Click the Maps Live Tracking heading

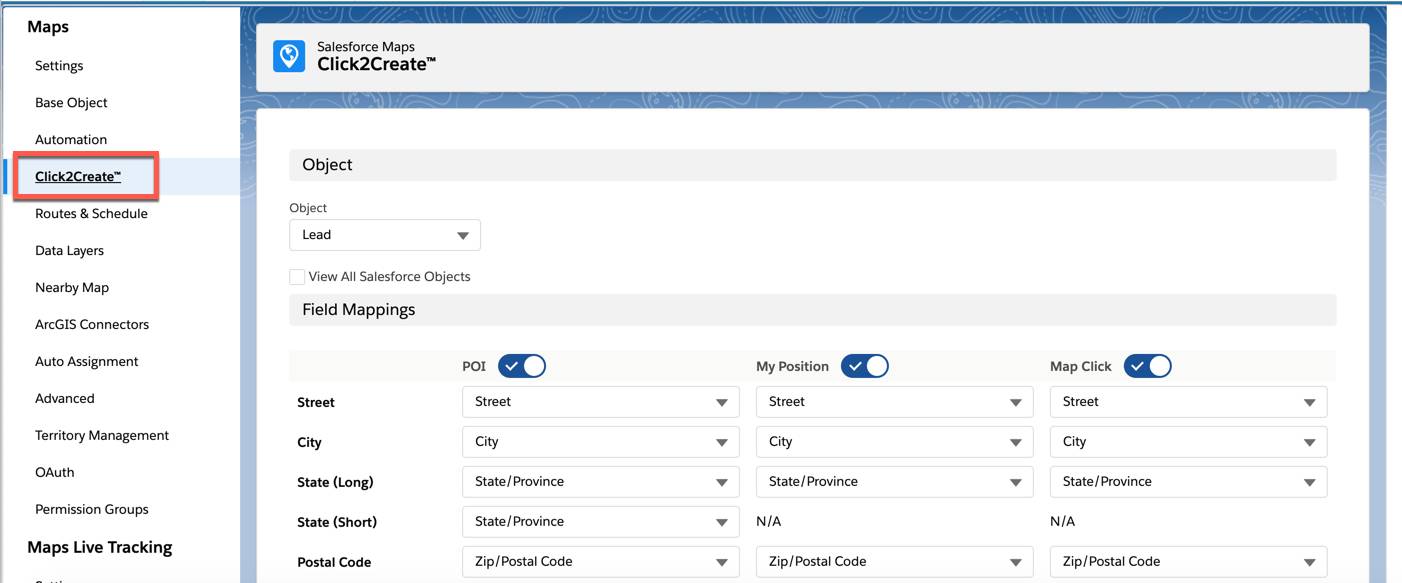100,547
